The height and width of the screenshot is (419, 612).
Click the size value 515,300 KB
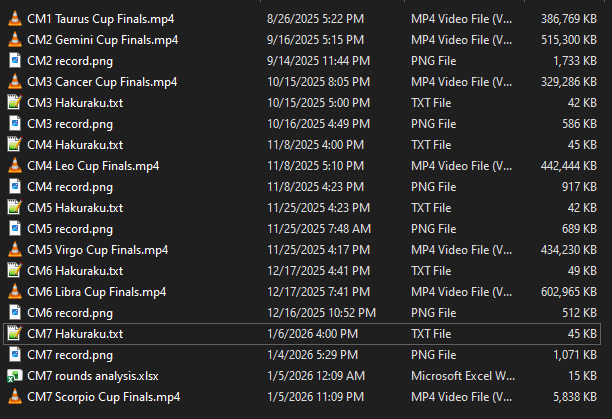(x=569, y=40)
